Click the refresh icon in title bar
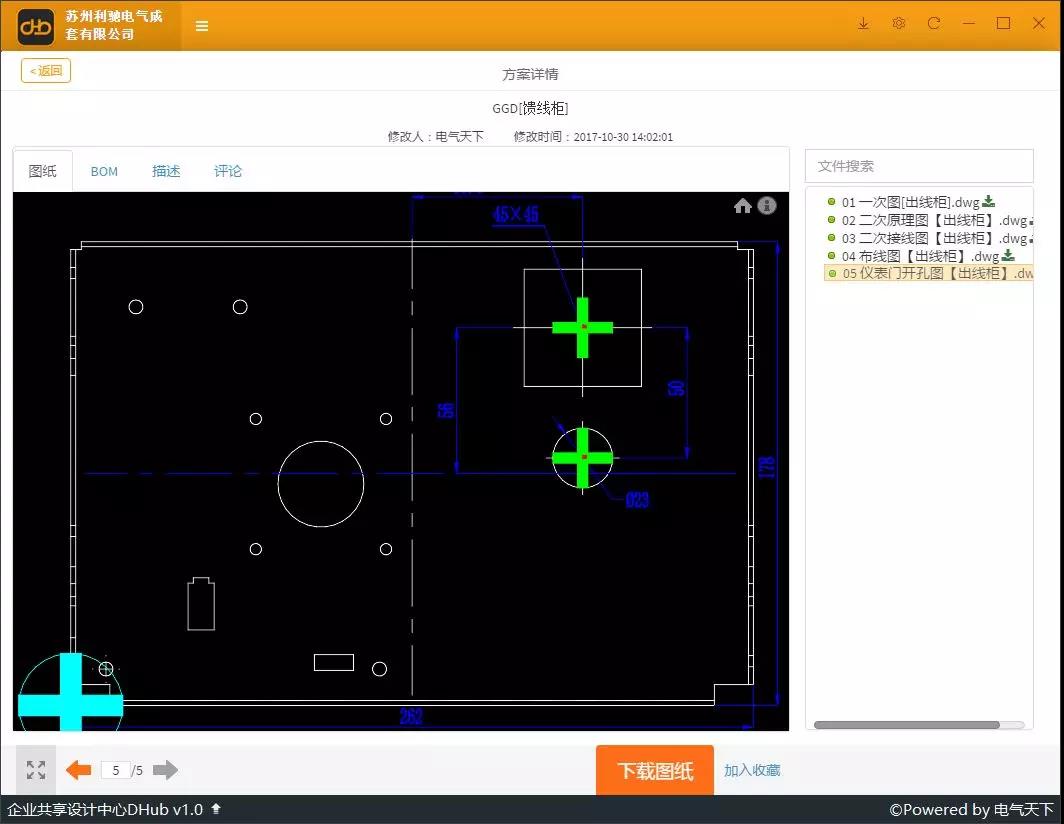 coord(934,24)
